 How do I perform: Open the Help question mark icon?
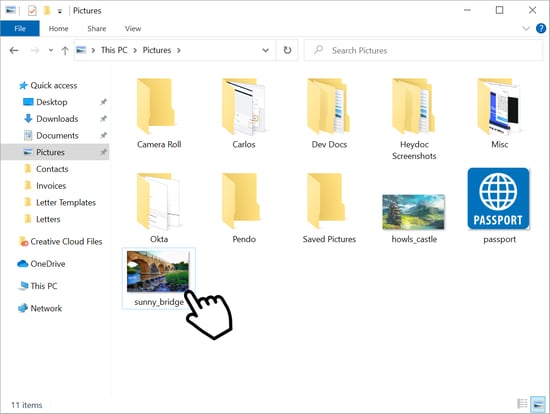541,28
